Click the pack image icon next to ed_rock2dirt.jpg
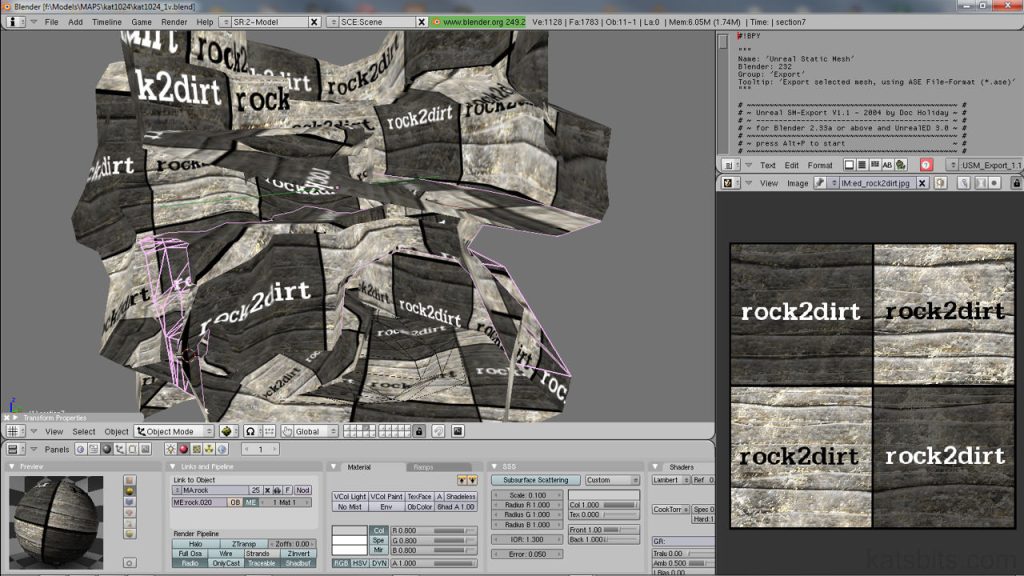Image resolution: width=1024 pixels, height=576 pixels. tap(940, 183)
